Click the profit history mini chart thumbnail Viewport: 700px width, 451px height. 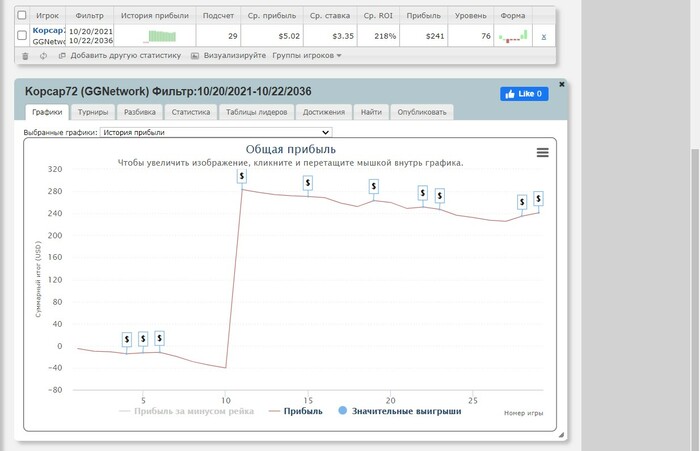pyautogui.click(x=160, y=36)
